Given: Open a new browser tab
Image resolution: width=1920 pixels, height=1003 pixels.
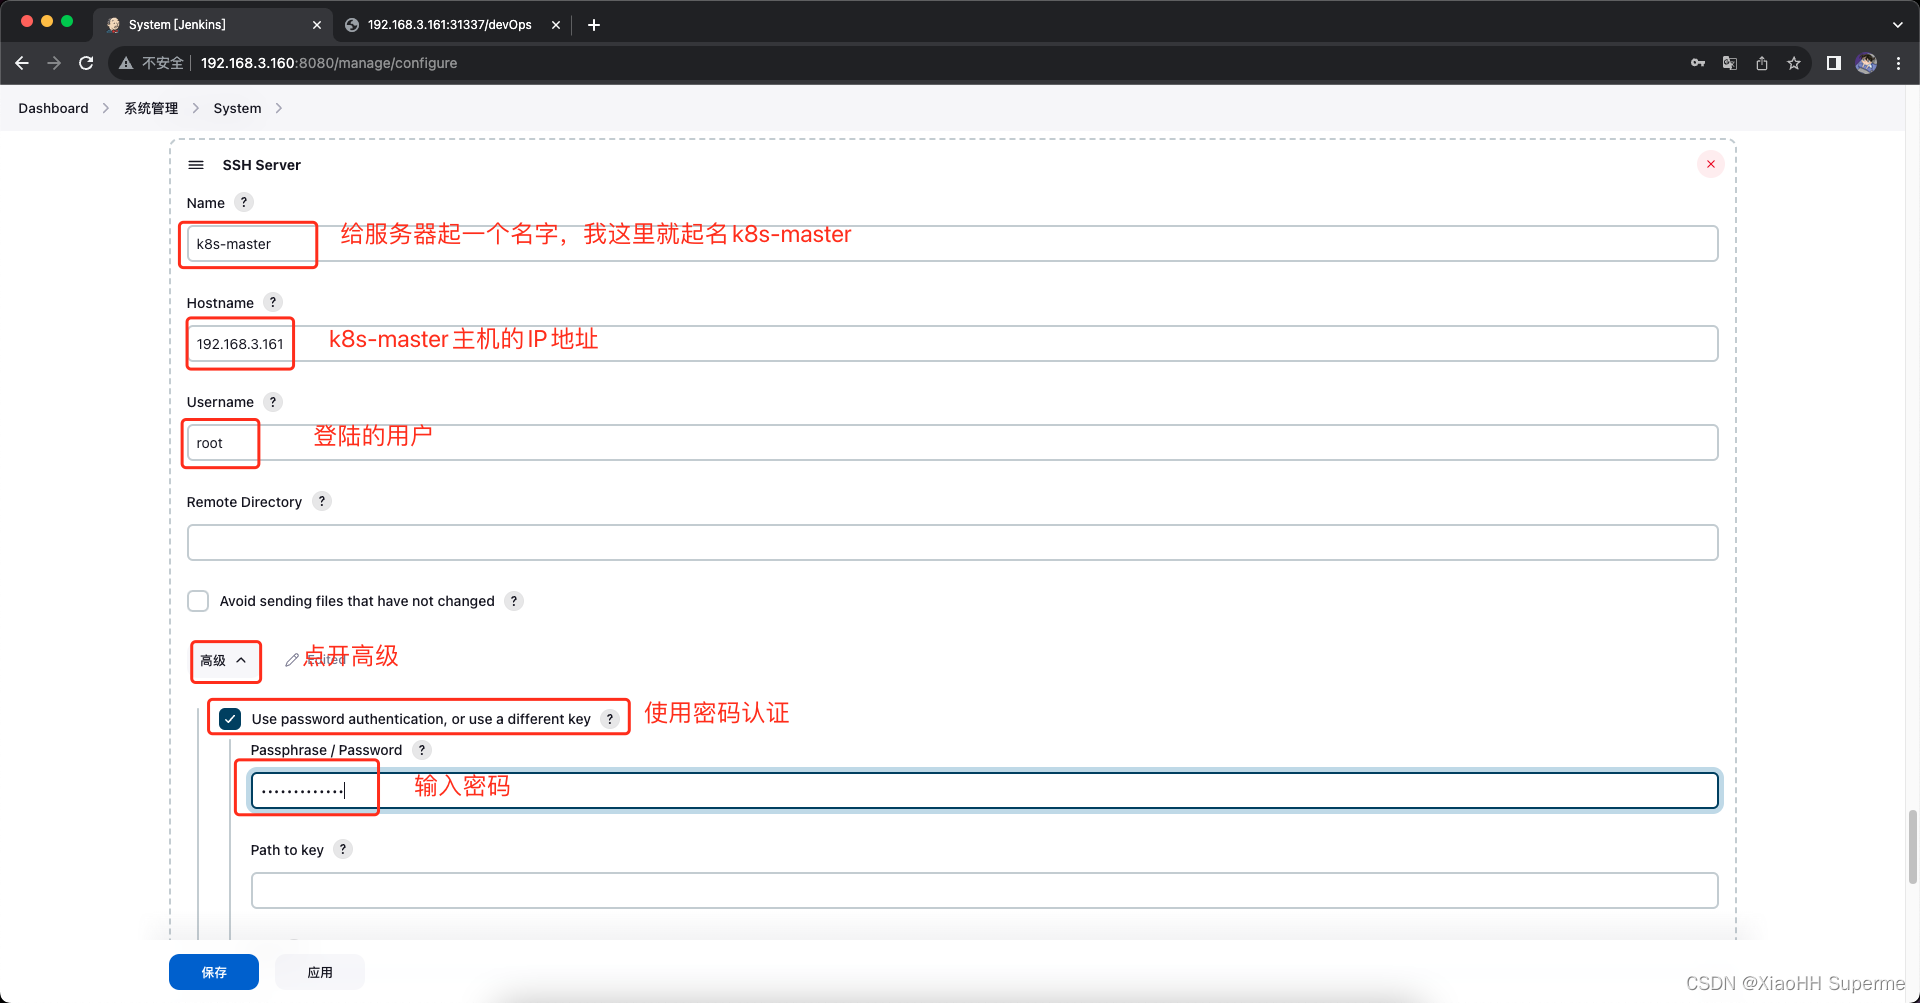Looking at the screenshot, I should pos(594,25).
